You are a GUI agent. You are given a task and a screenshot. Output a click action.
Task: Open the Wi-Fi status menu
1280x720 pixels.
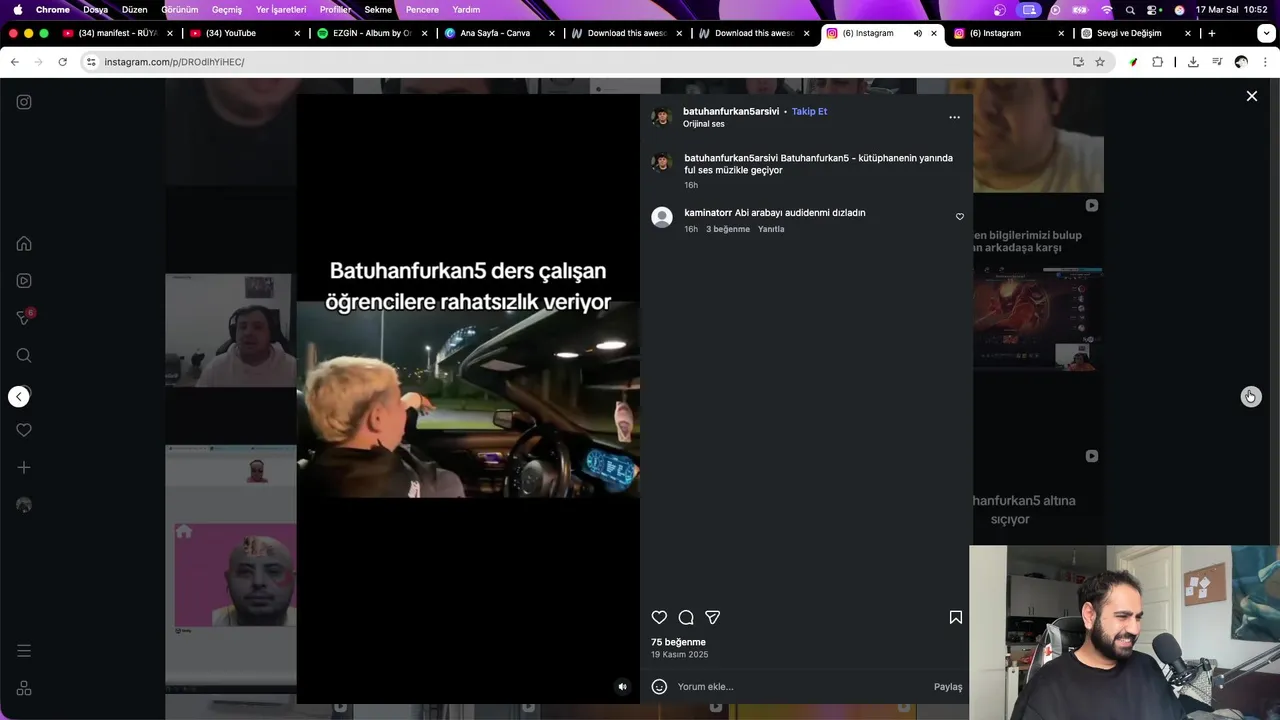tap(1107, 10)
